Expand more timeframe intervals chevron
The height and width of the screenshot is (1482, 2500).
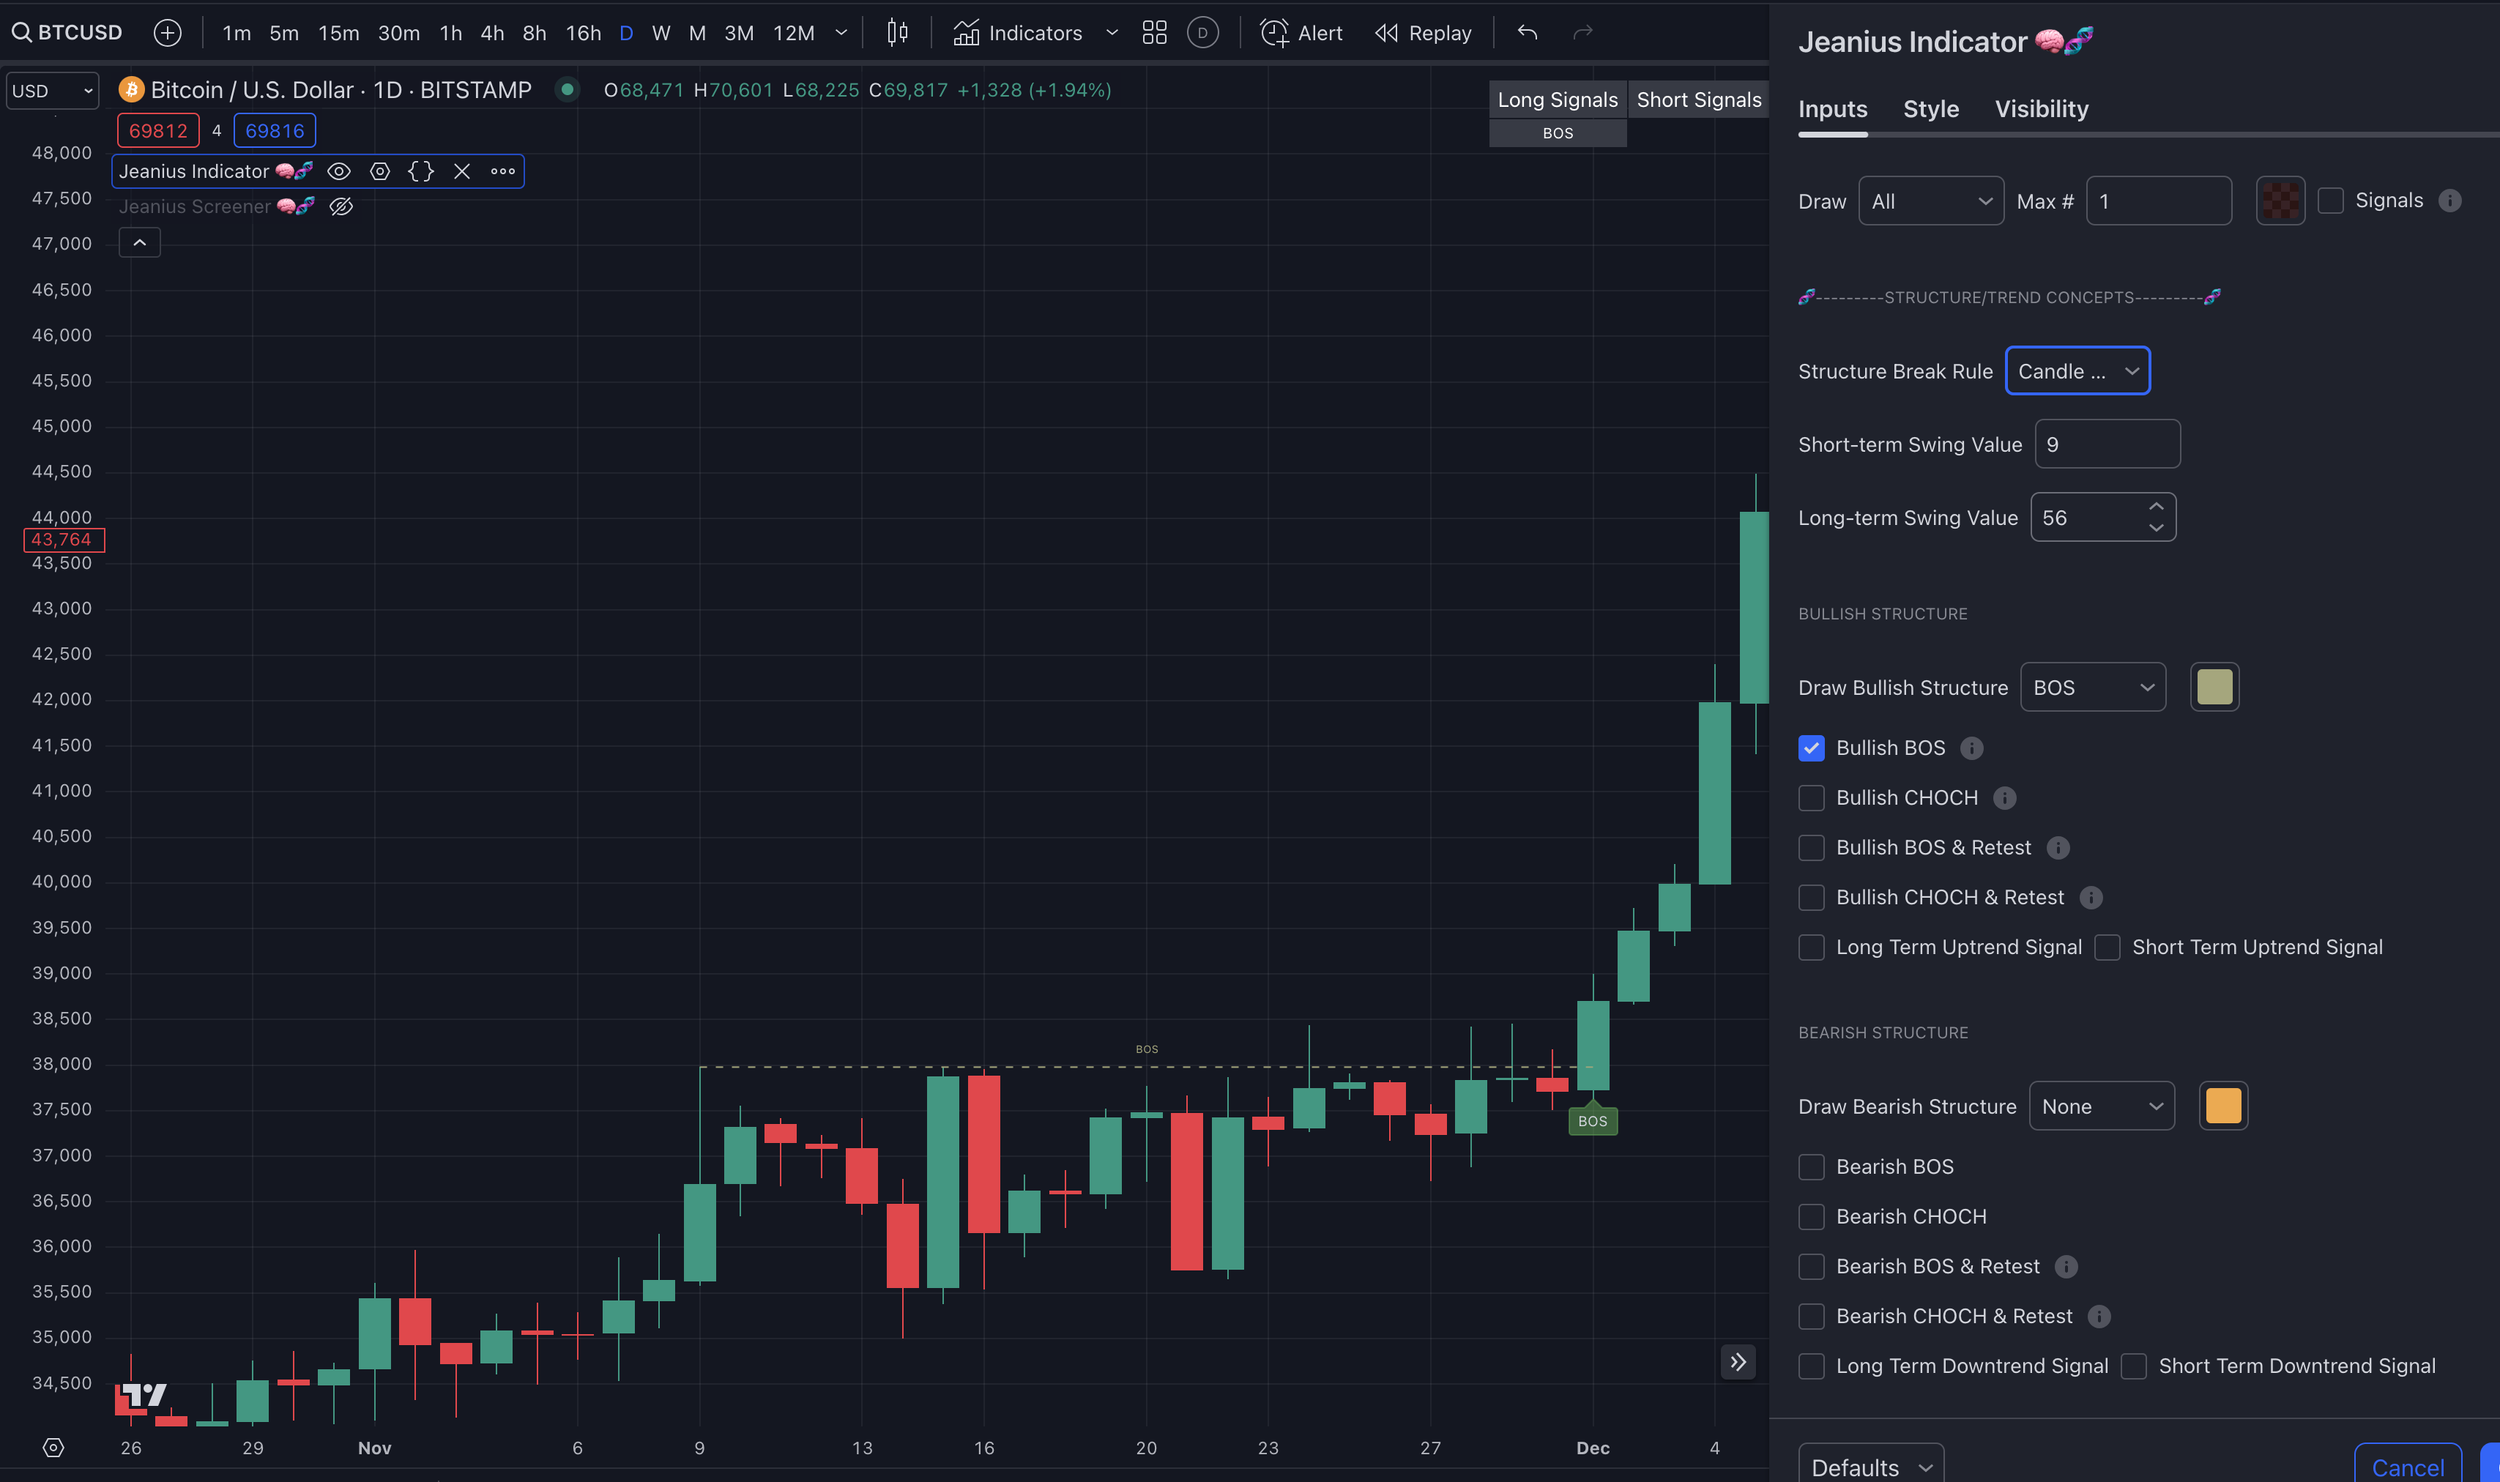point(841,33)
